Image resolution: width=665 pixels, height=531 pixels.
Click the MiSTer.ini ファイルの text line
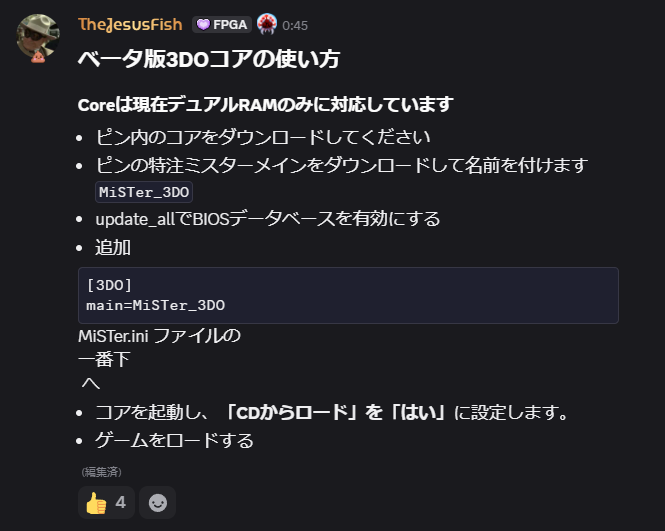click(x=159, y=336)
